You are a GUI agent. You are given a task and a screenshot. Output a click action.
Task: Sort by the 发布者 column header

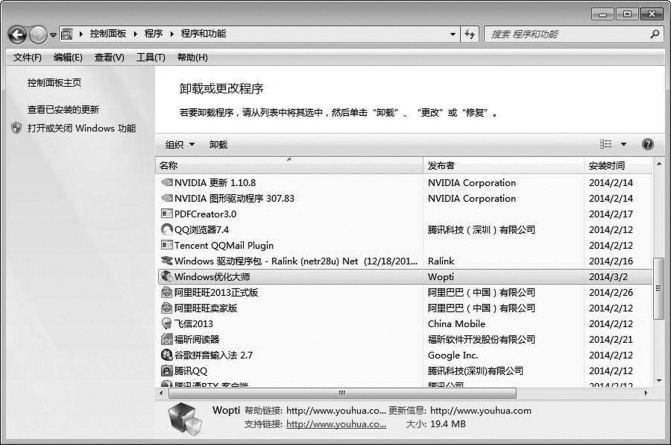[504, 166]
